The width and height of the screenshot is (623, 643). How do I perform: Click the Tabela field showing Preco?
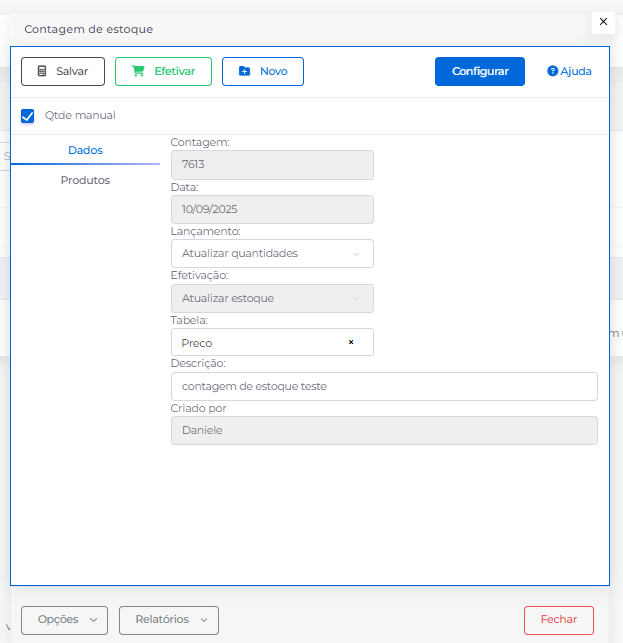coord(260,342)
